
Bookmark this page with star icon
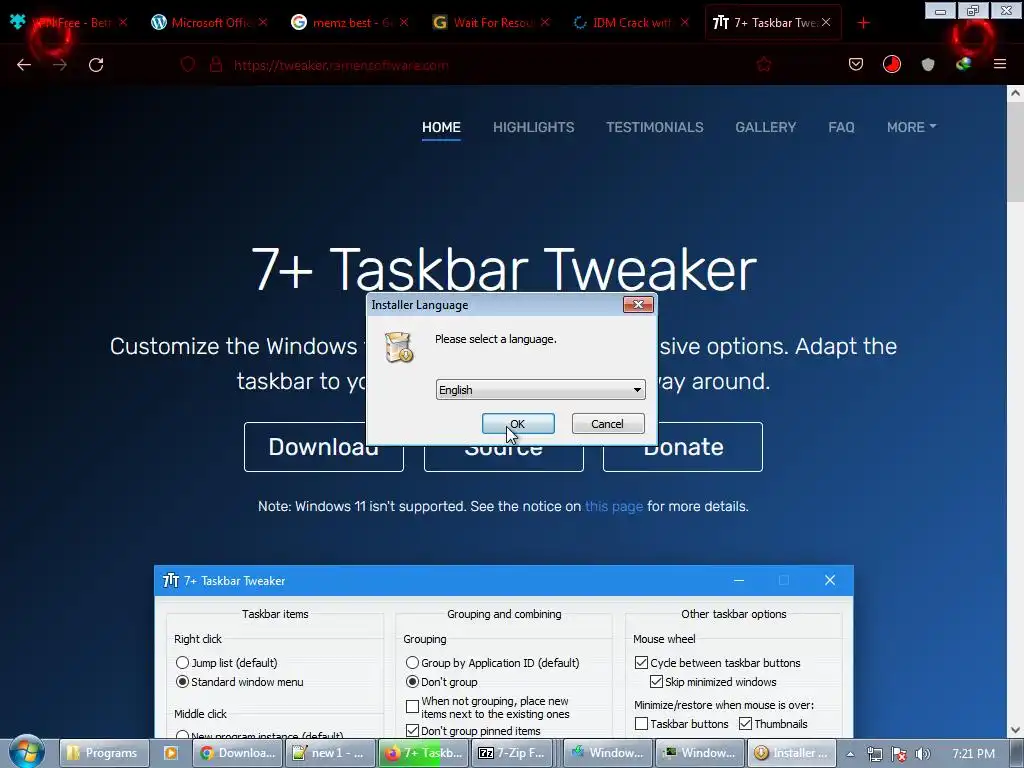coord(763,65)
